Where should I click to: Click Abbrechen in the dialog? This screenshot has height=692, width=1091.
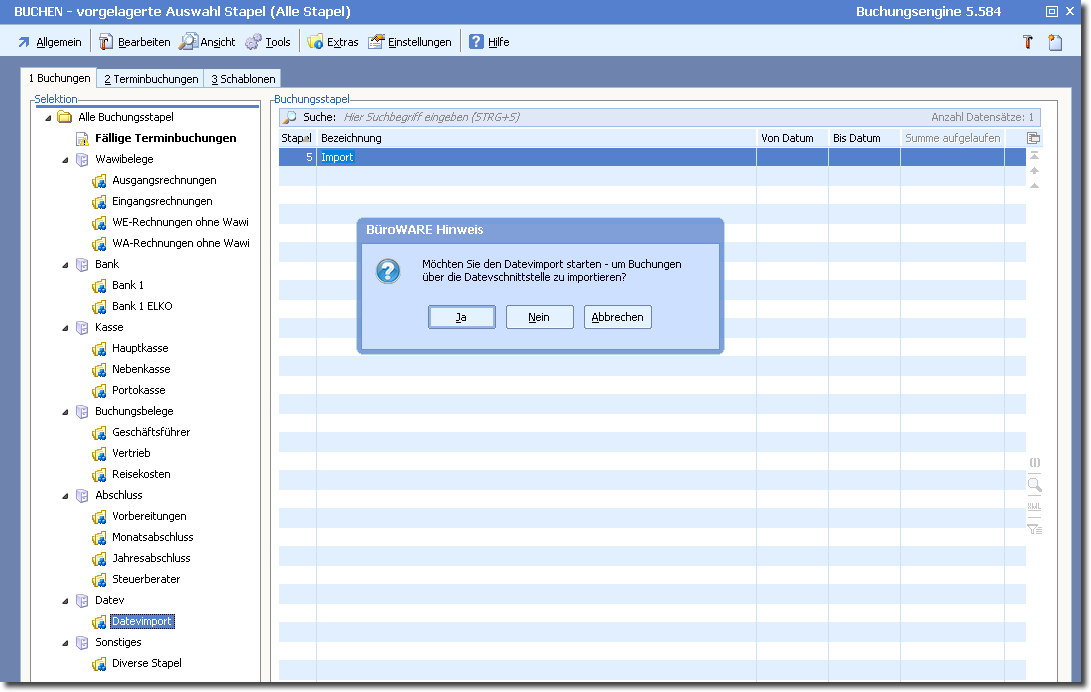click(x=619, y=317)
